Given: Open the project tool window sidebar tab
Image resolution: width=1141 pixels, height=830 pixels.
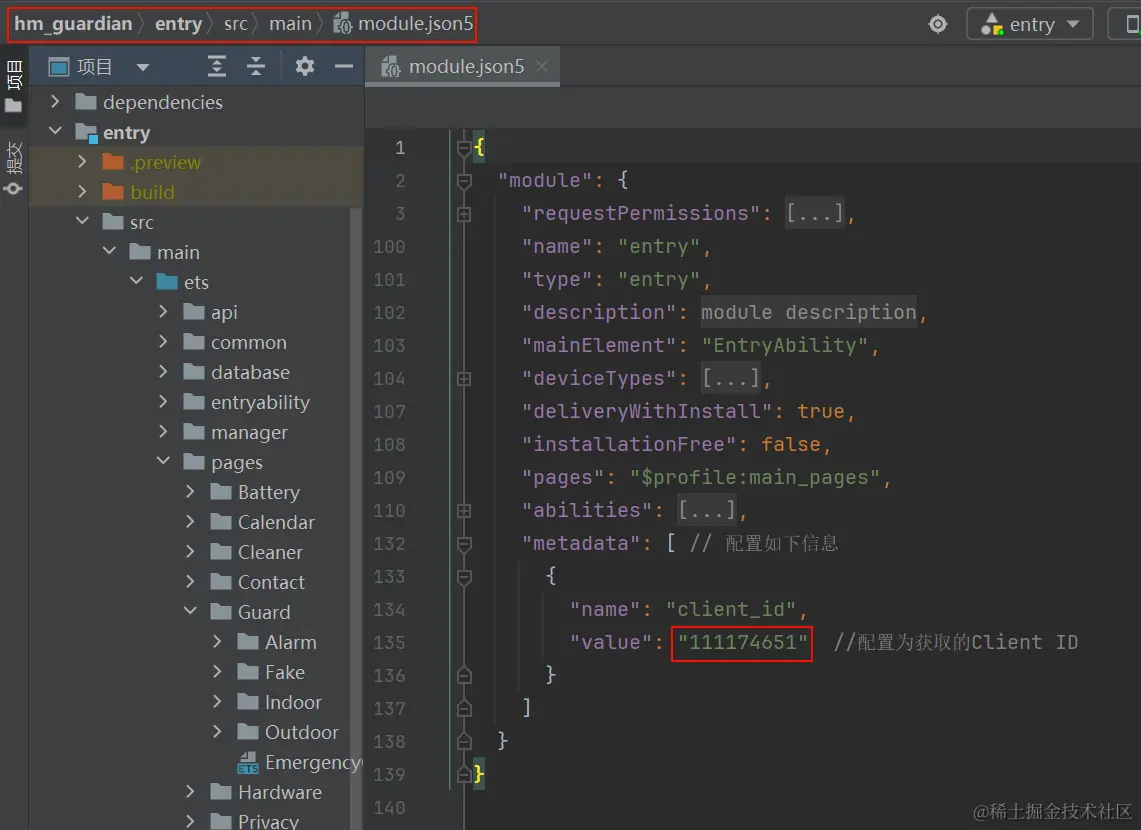Looking at the screenshot, I should pyautogui.click(x=14, y=86).
